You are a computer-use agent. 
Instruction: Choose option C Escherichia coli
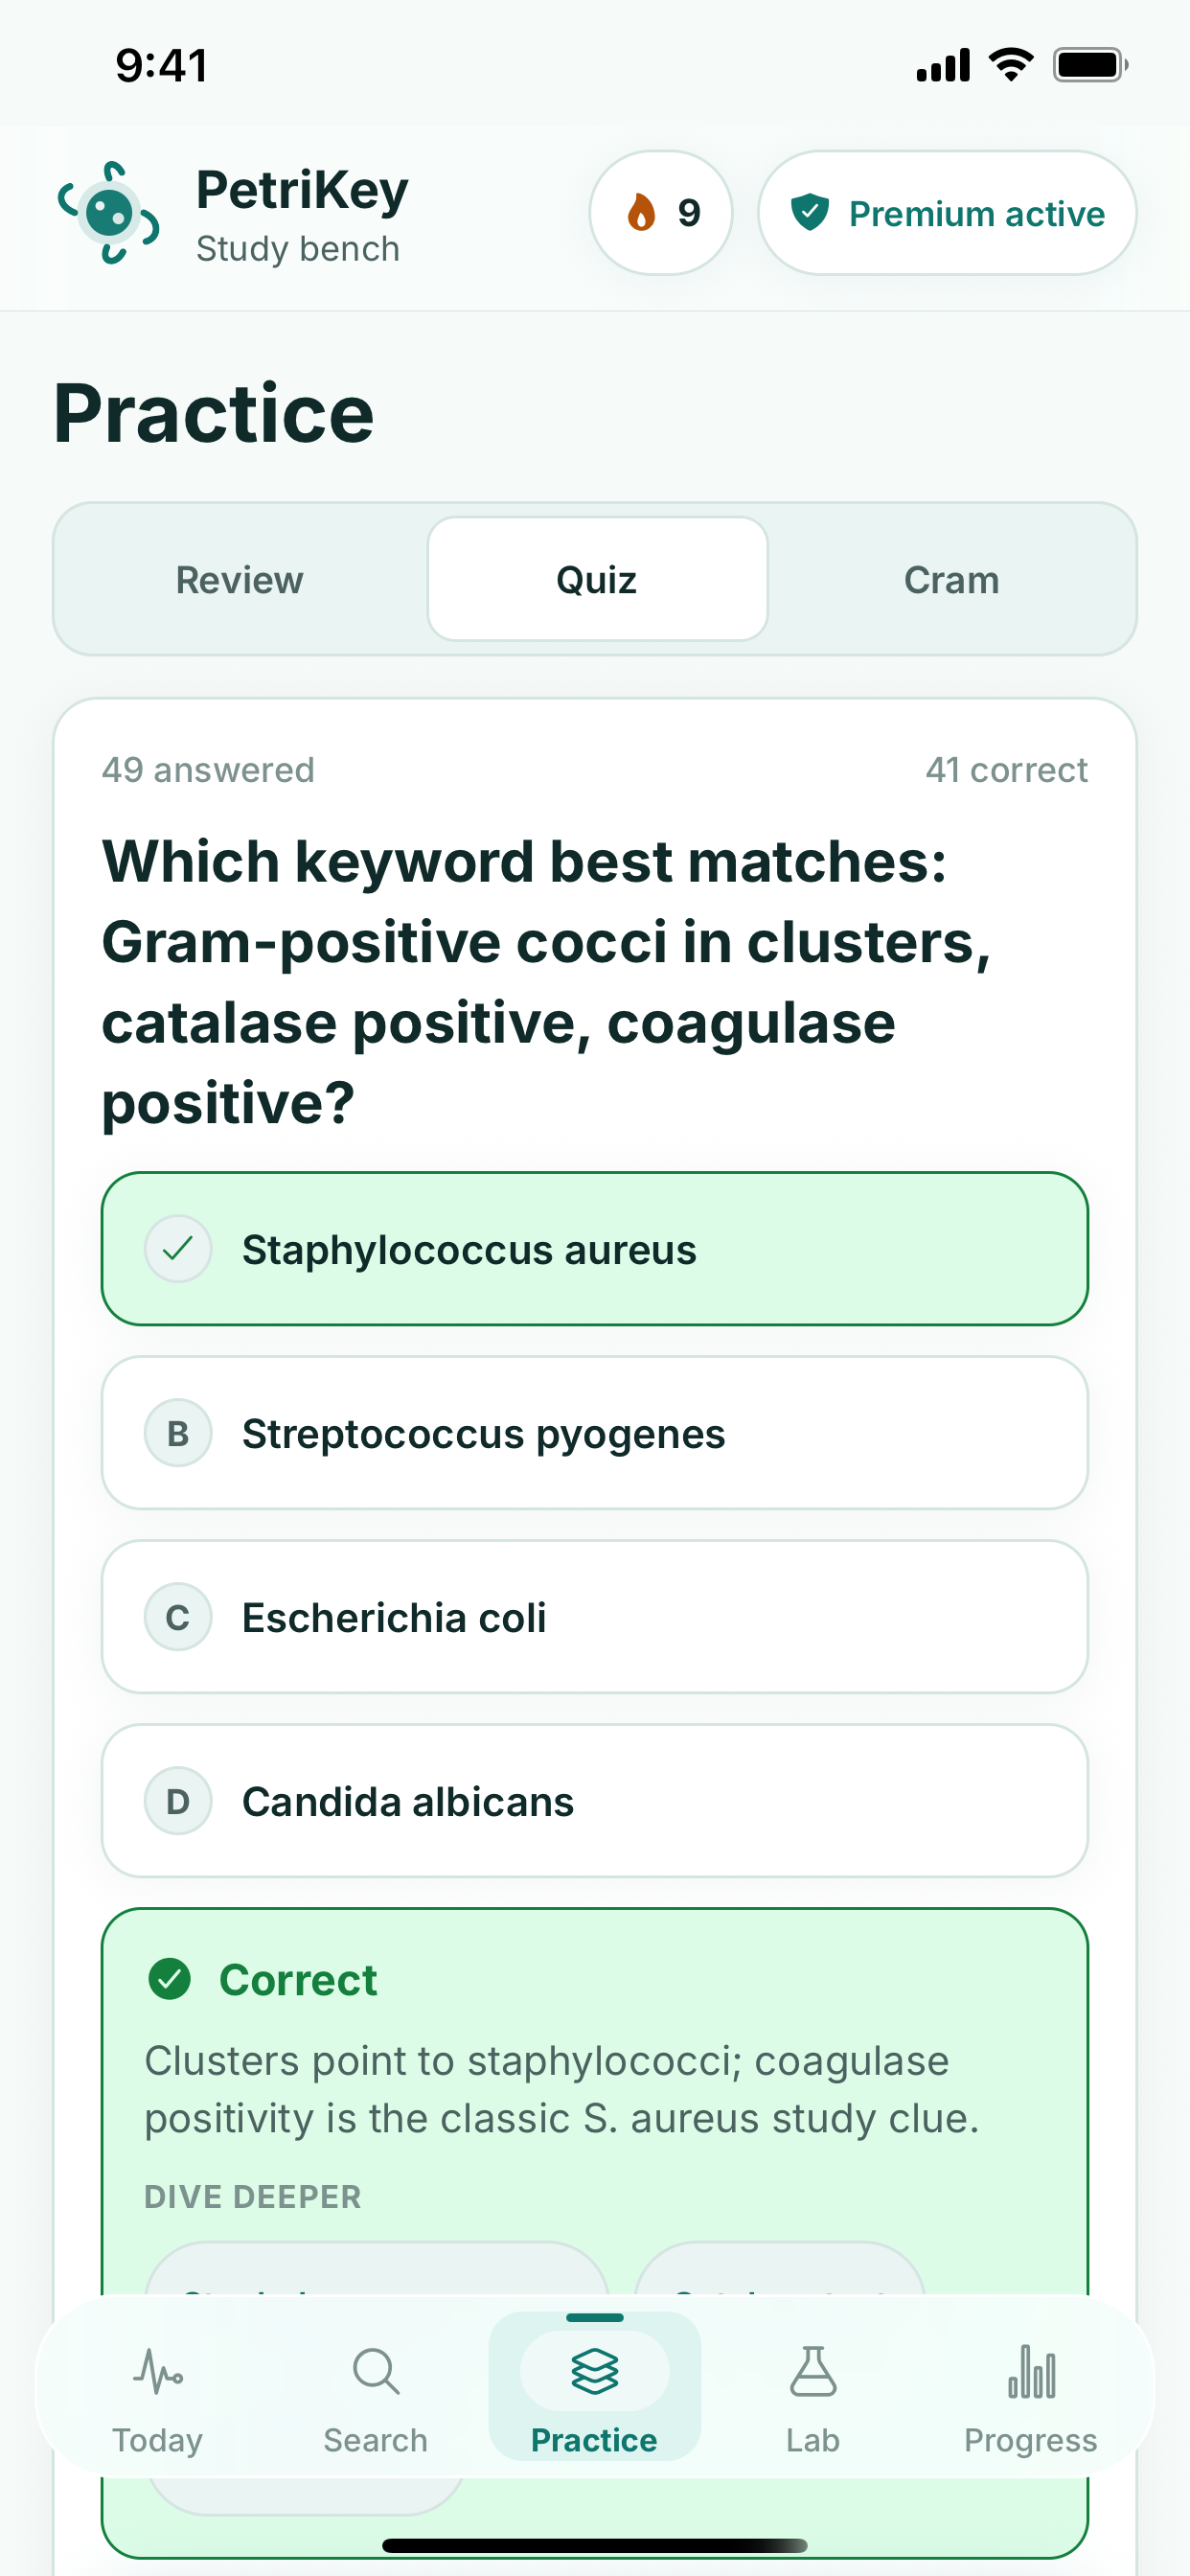595,1617
